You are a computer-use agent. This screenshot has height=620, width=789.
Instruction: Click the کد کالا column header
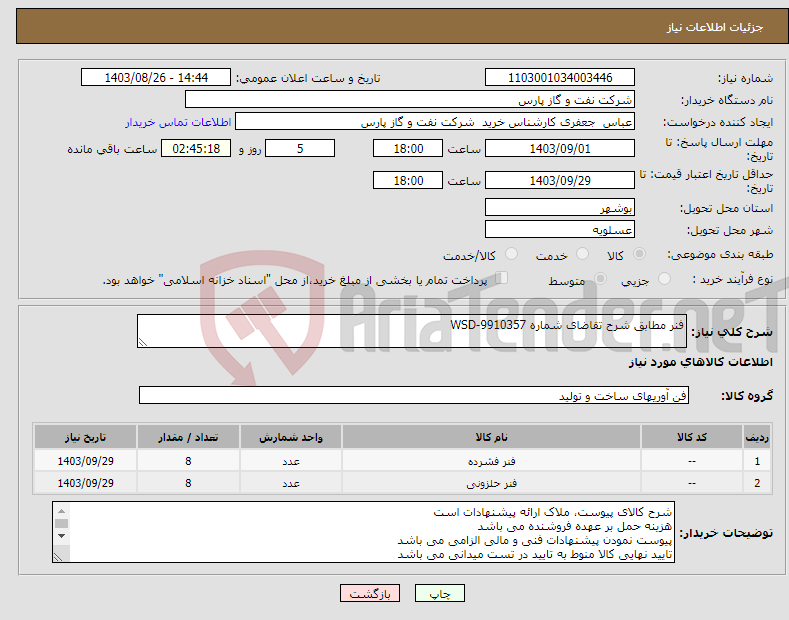point(692,437)
